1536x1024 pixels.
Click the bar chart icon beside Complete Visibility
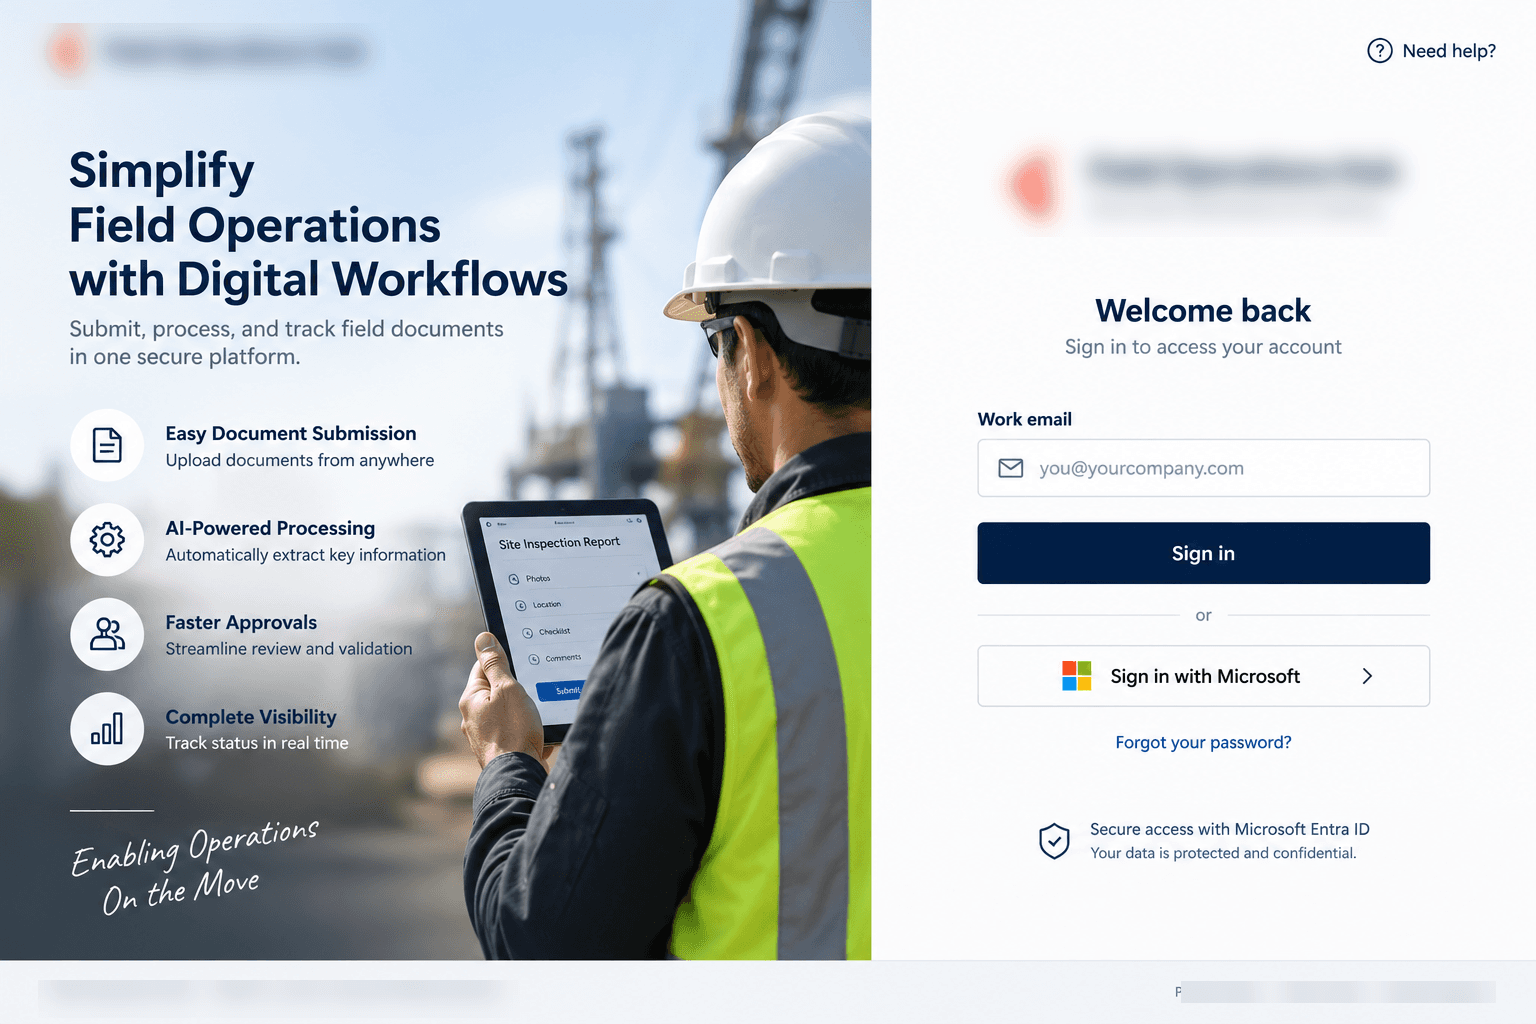[x=107, y=729]
